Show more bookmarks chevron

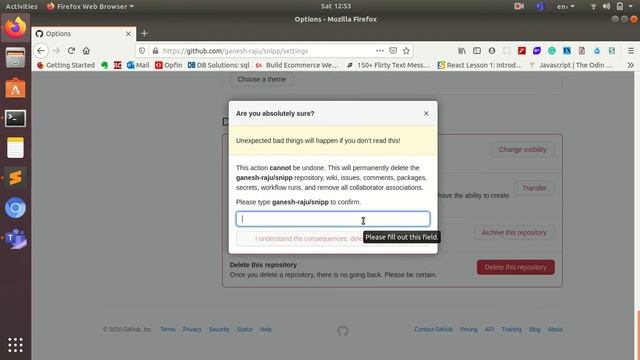coord(631,65)
